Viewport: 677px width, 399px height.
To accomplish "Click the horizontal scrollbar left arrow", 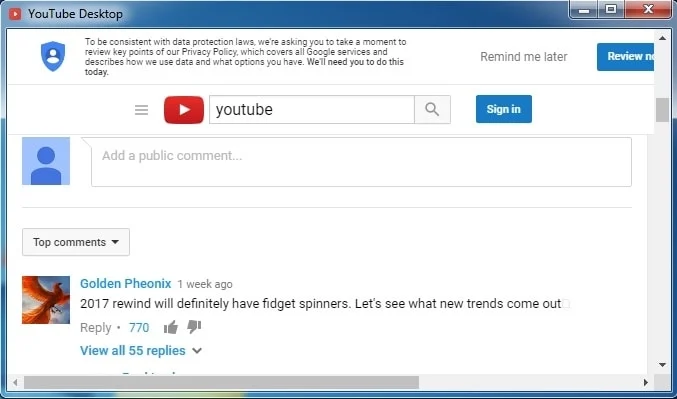I will 15,382.
